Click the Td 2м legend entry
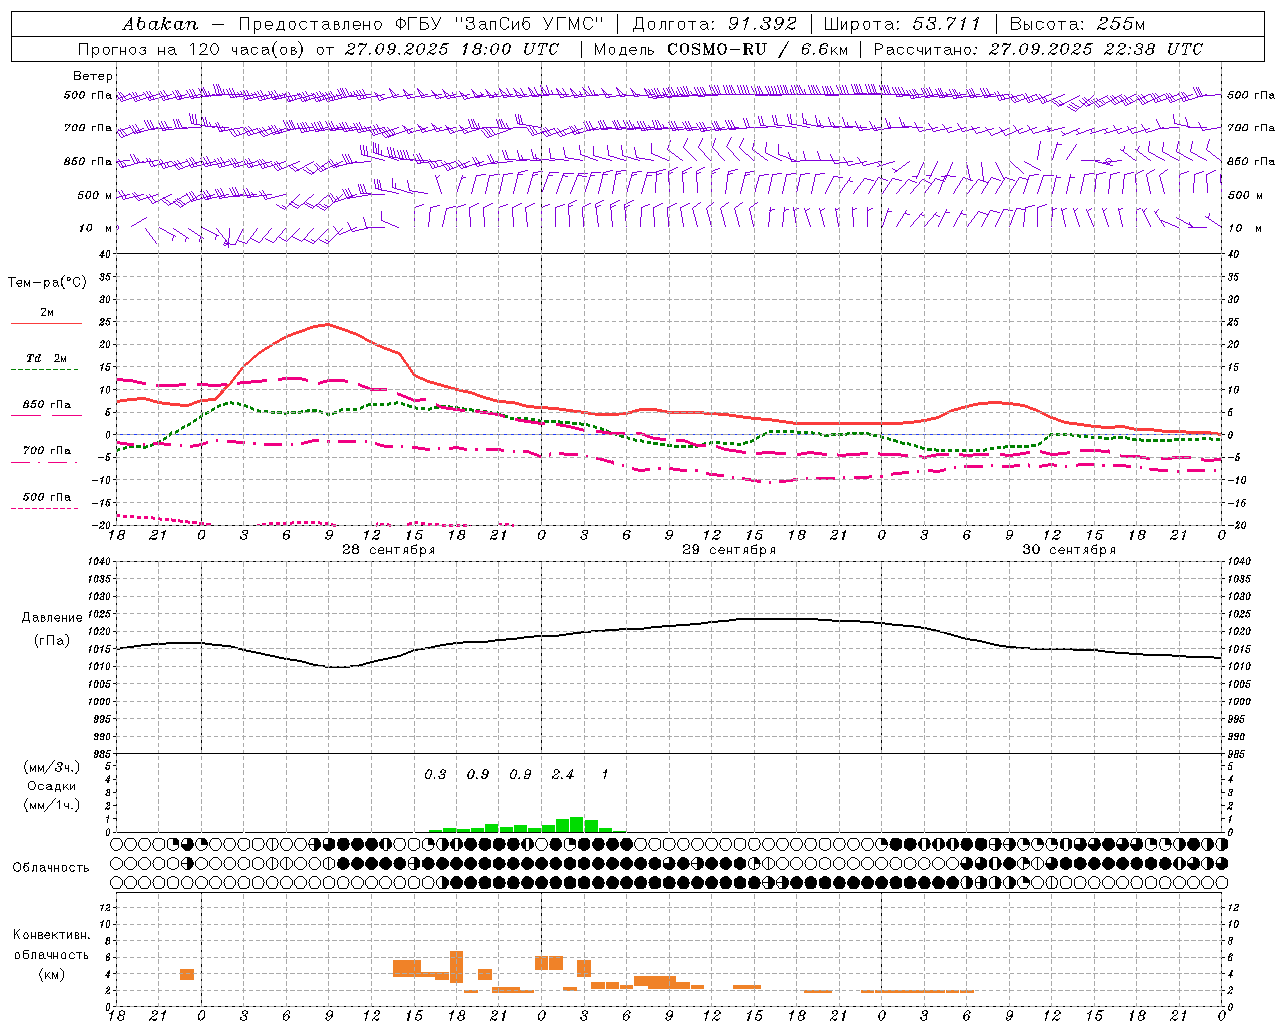The image size is (1280, 1024). (46, 358)
